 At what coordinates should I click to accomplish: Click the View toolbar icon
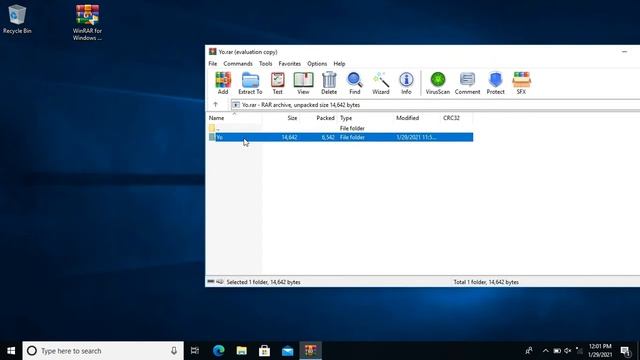click(303, 83)
